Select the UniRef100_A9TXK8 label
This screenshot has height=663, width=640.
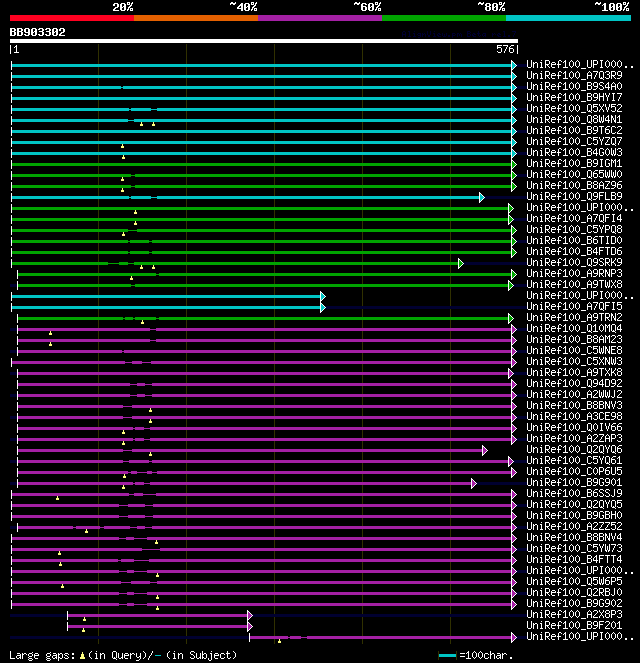tap(574, 372)
